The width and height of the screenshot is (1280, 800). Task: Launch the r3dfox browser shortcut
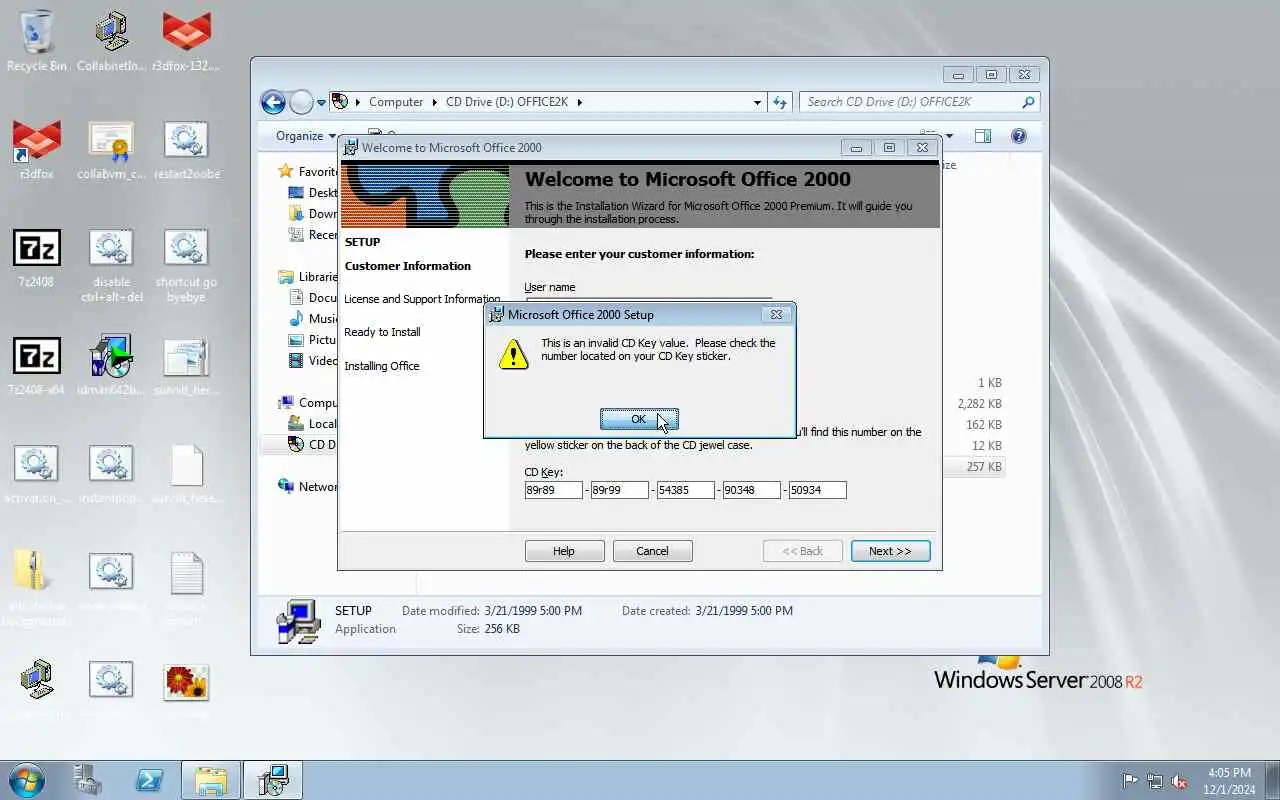point(36,150)
